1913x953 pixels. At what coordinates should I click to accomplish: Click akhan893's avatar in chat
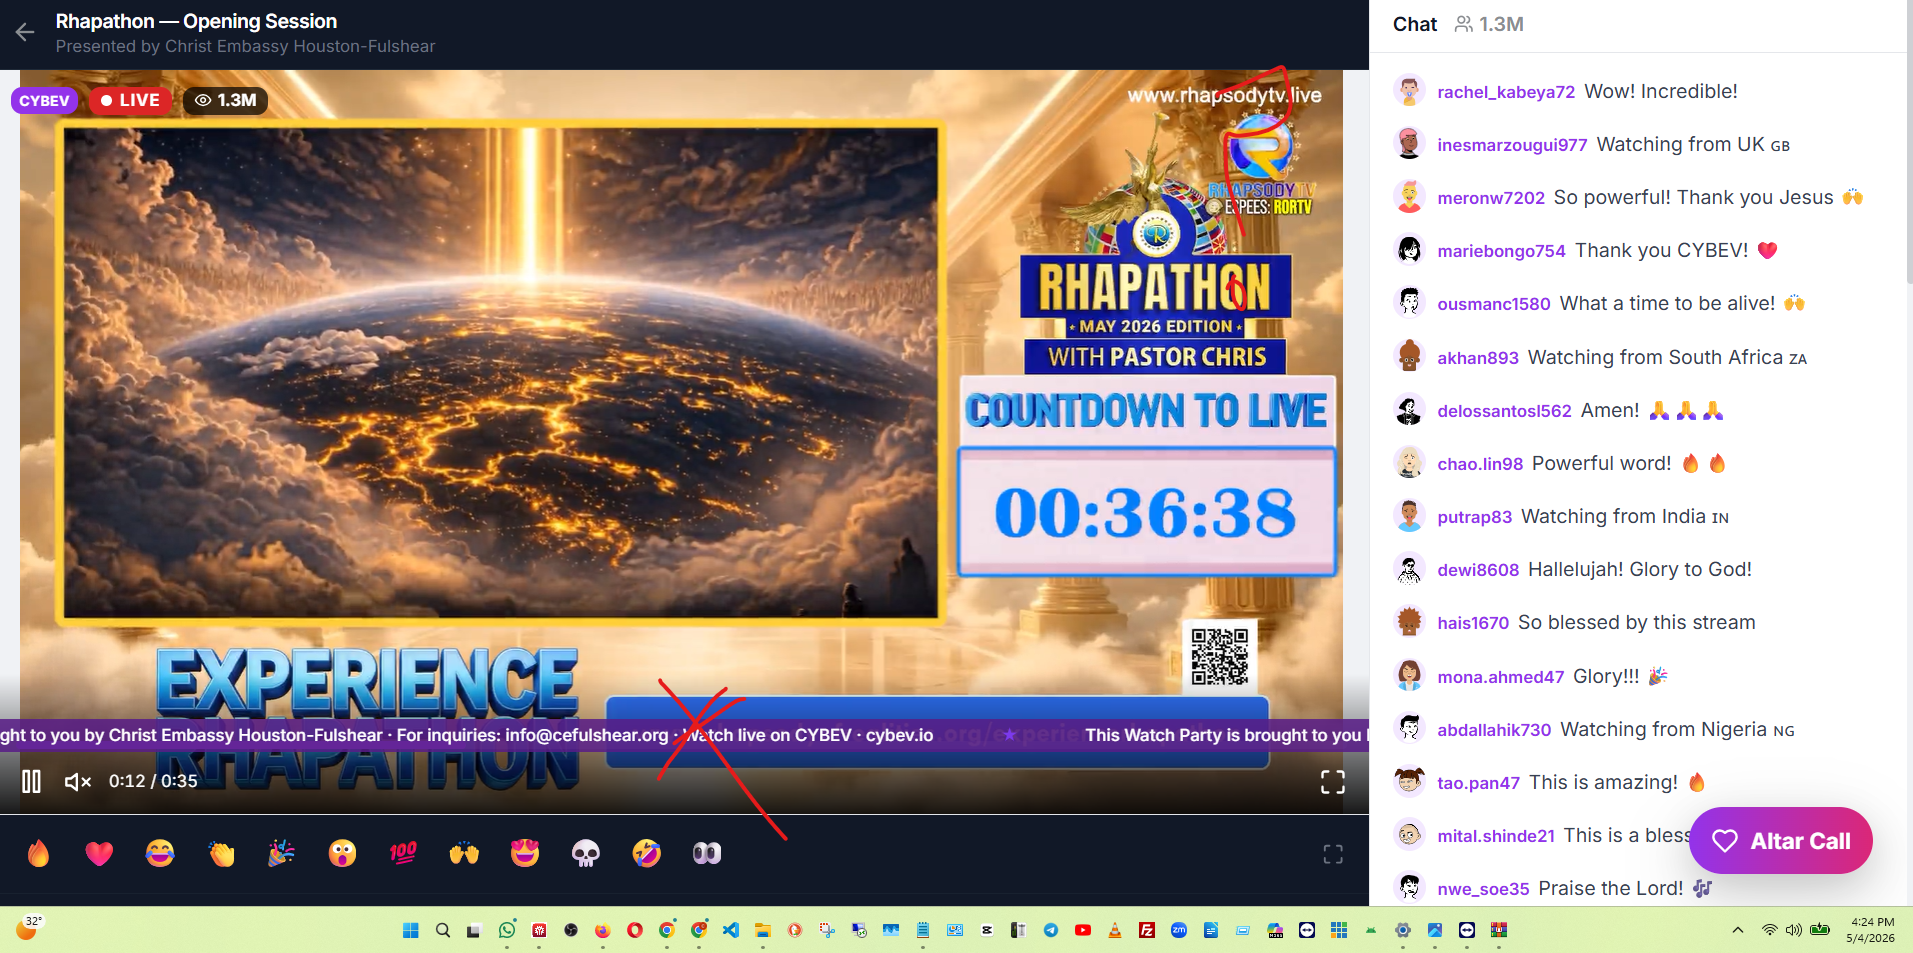pyautogui.click(x=1409, y=357)
